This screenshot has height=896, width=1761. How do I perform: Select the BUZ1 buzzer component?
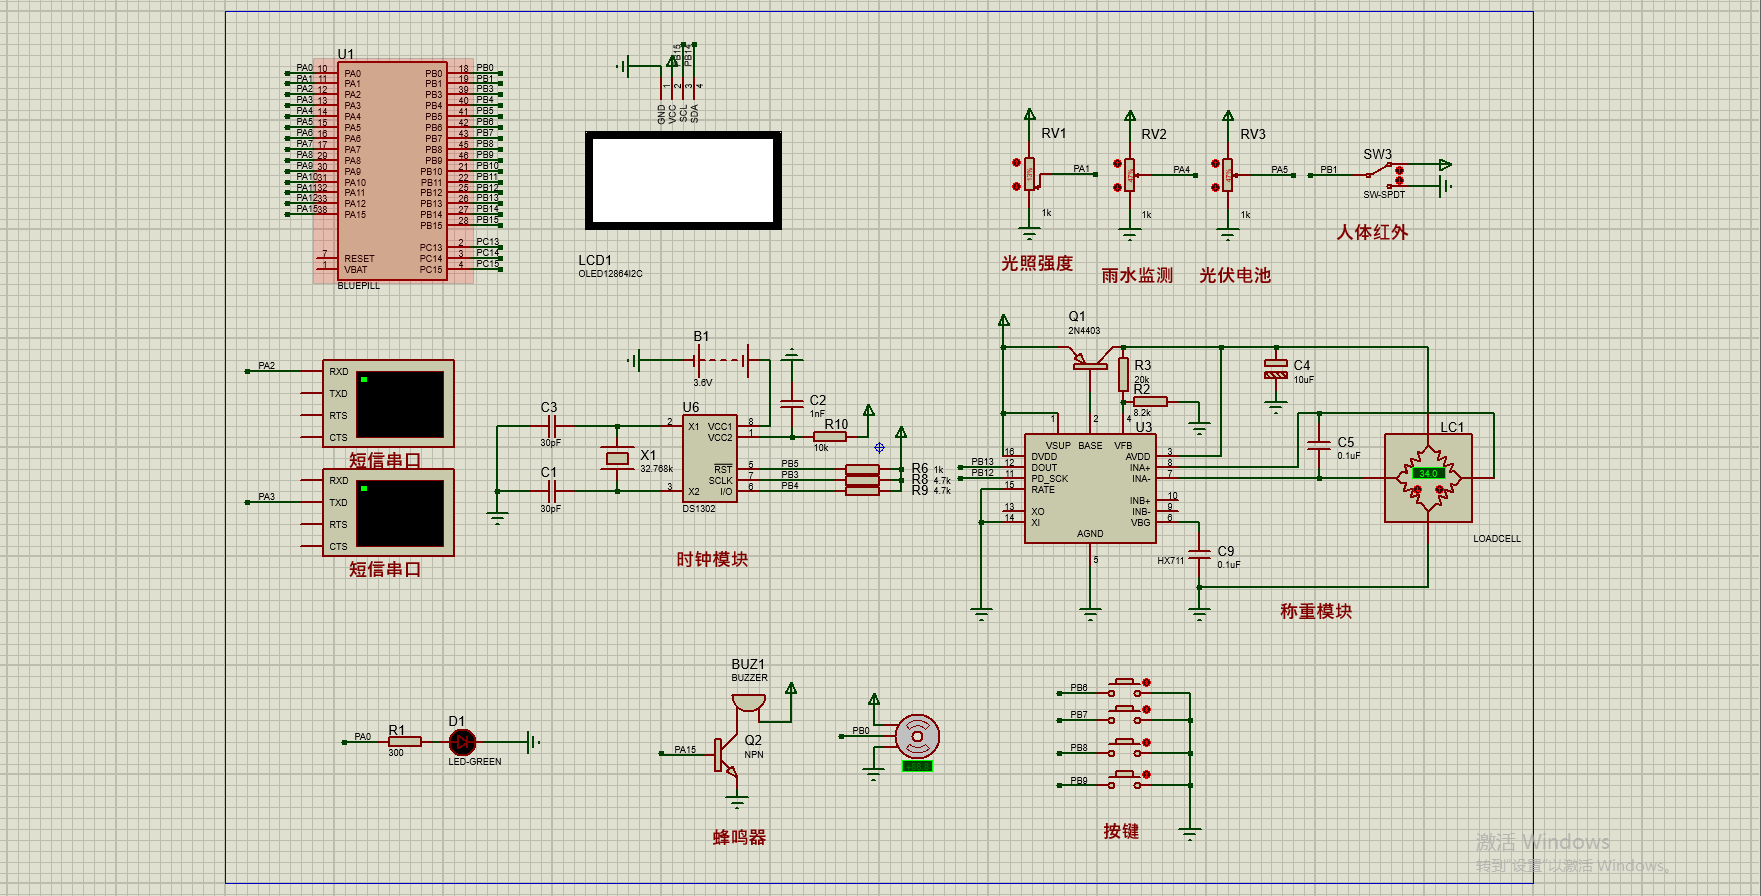(749, 704)
